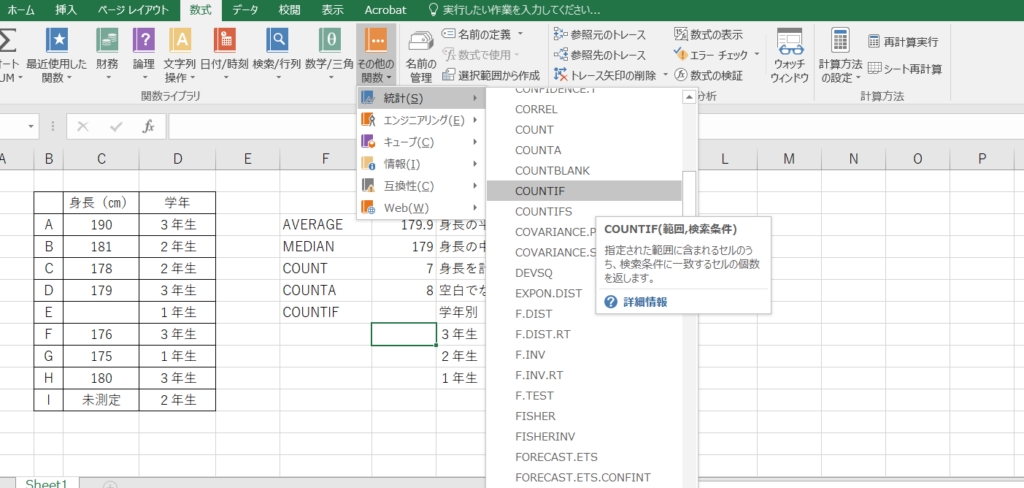Click 数式の検証 fx icon
1024x488 pixels.
pyautogui.click(x=680, y=75)
